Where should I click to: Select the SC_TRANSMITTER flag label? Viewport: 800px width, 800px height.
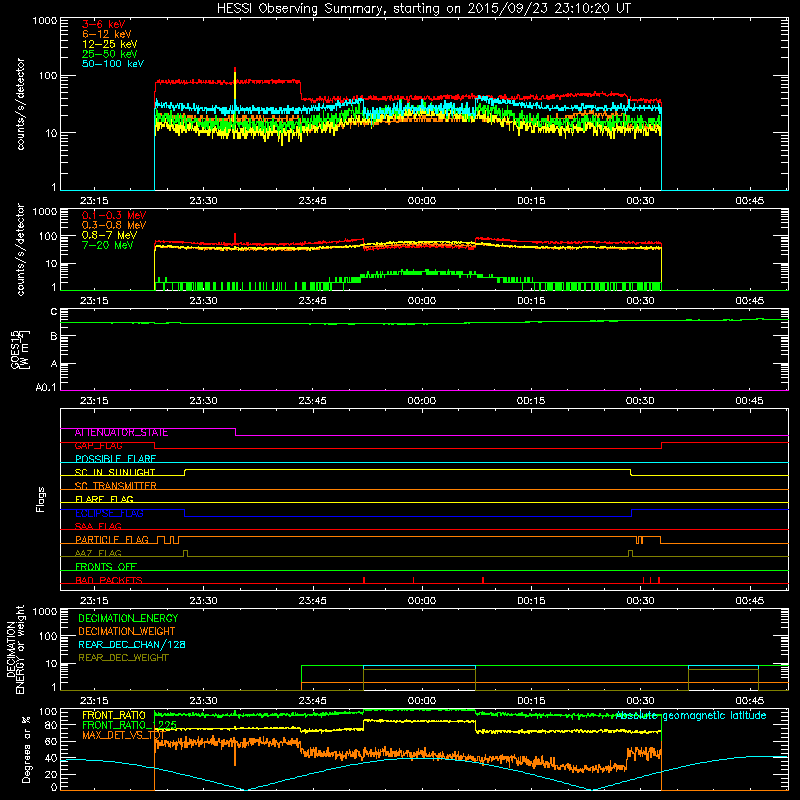click(x=116, y=486)
